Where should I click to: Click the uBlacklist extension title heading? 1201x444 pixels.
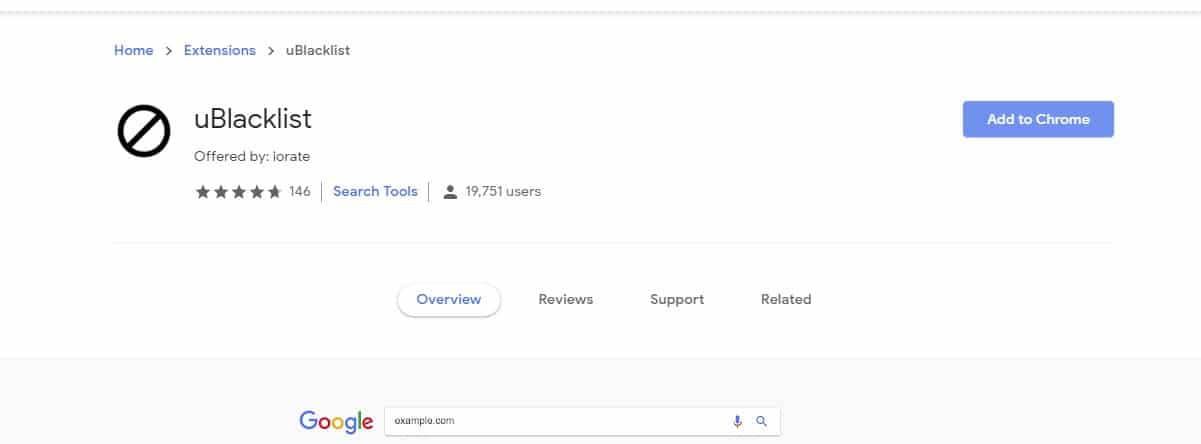click(252, 119)
